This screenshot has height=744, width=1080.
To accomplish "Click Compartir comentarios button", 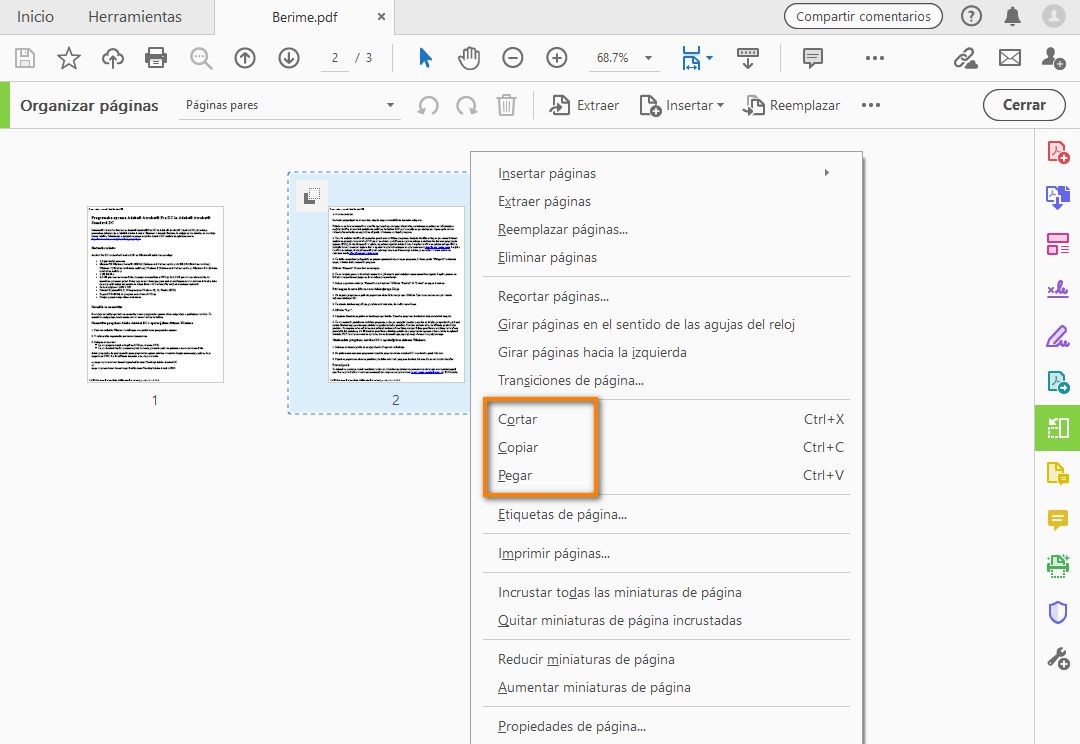I will point(863,16).
